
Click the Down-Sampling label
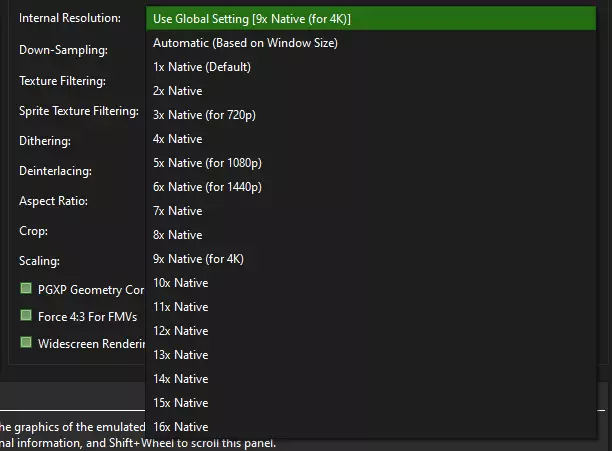[63, 50]
